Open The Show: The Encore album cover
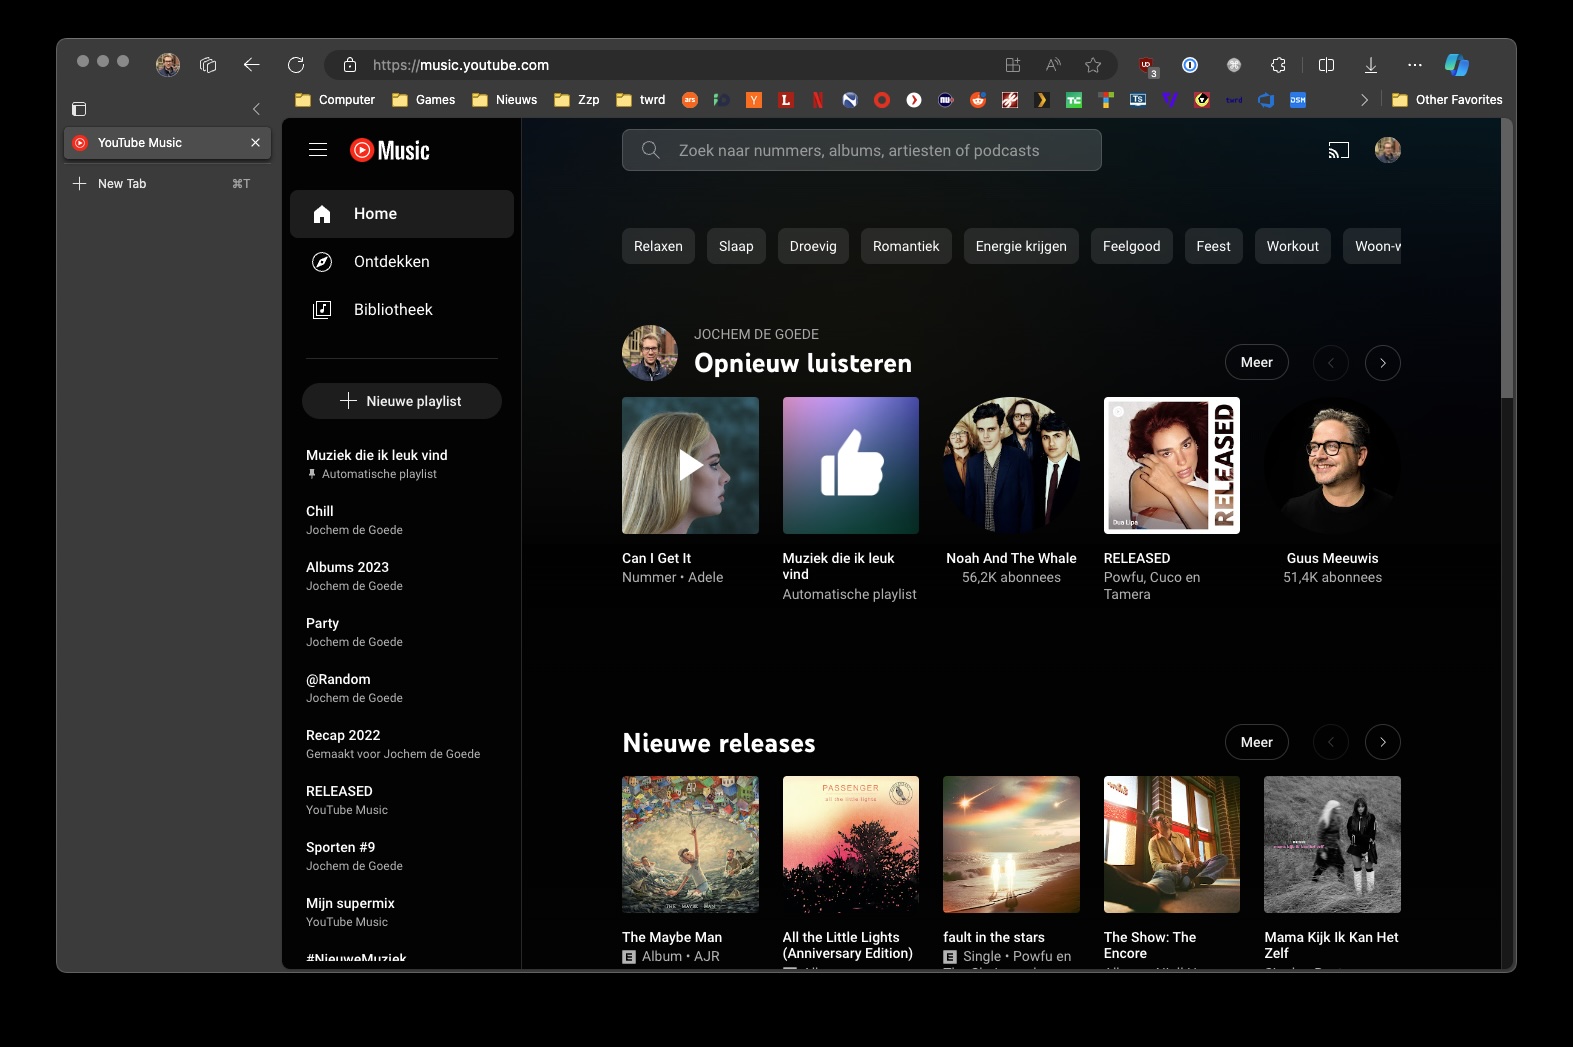Image resolution: width=1573 pixels, height=1047 pixels. coord(1172,844)
